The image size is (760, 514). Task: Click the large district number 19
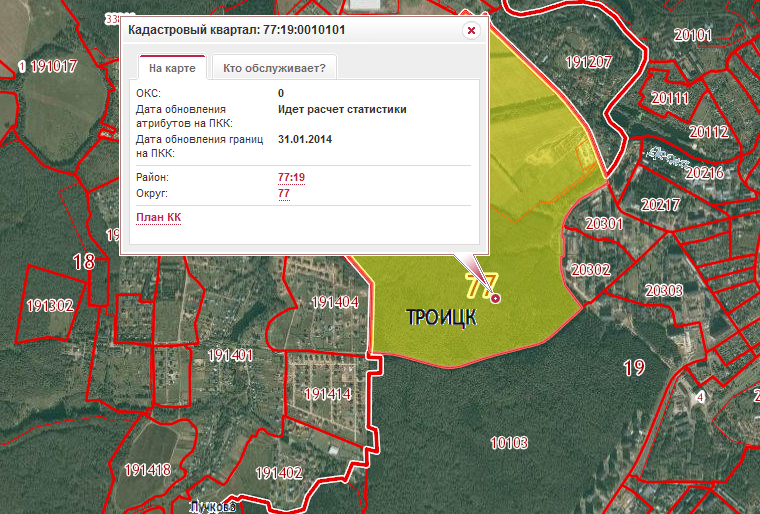(x=634, y=368)
